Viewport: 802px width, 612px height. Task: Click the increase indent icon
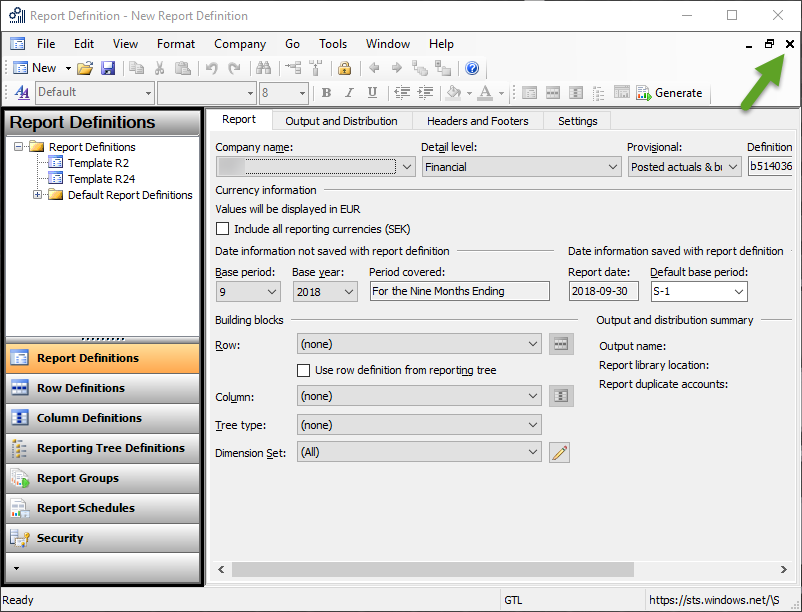point(426,93)
